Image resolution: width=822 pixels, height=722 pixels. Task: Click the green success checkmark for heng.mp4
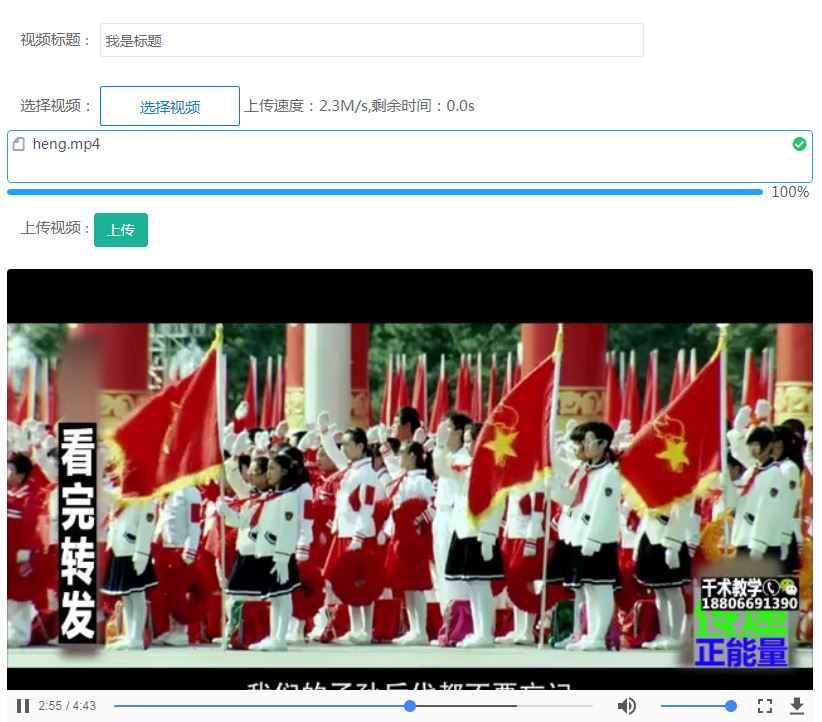(x=799, y=144)
